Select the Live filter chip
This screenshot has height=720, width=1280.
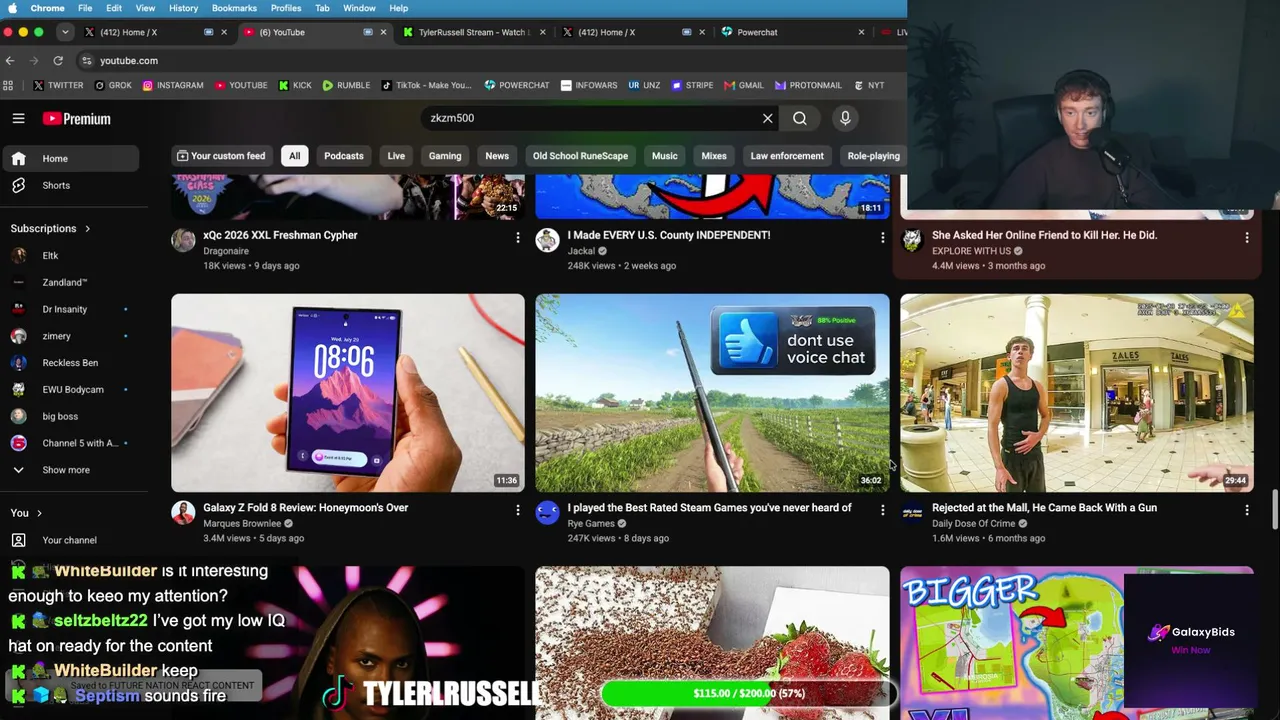[396, 156]
